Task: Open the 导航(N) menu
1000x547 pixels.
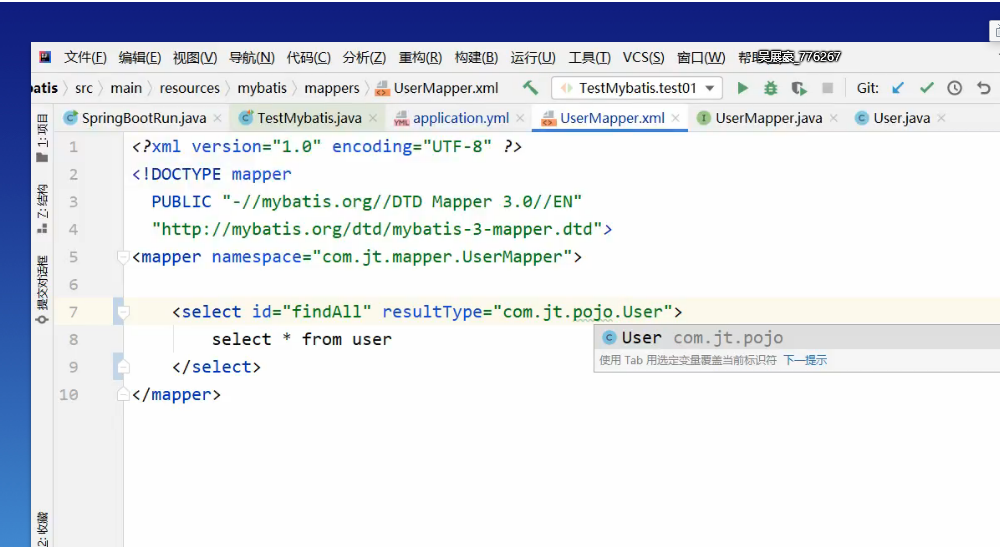Action: (x=251, y=57)
